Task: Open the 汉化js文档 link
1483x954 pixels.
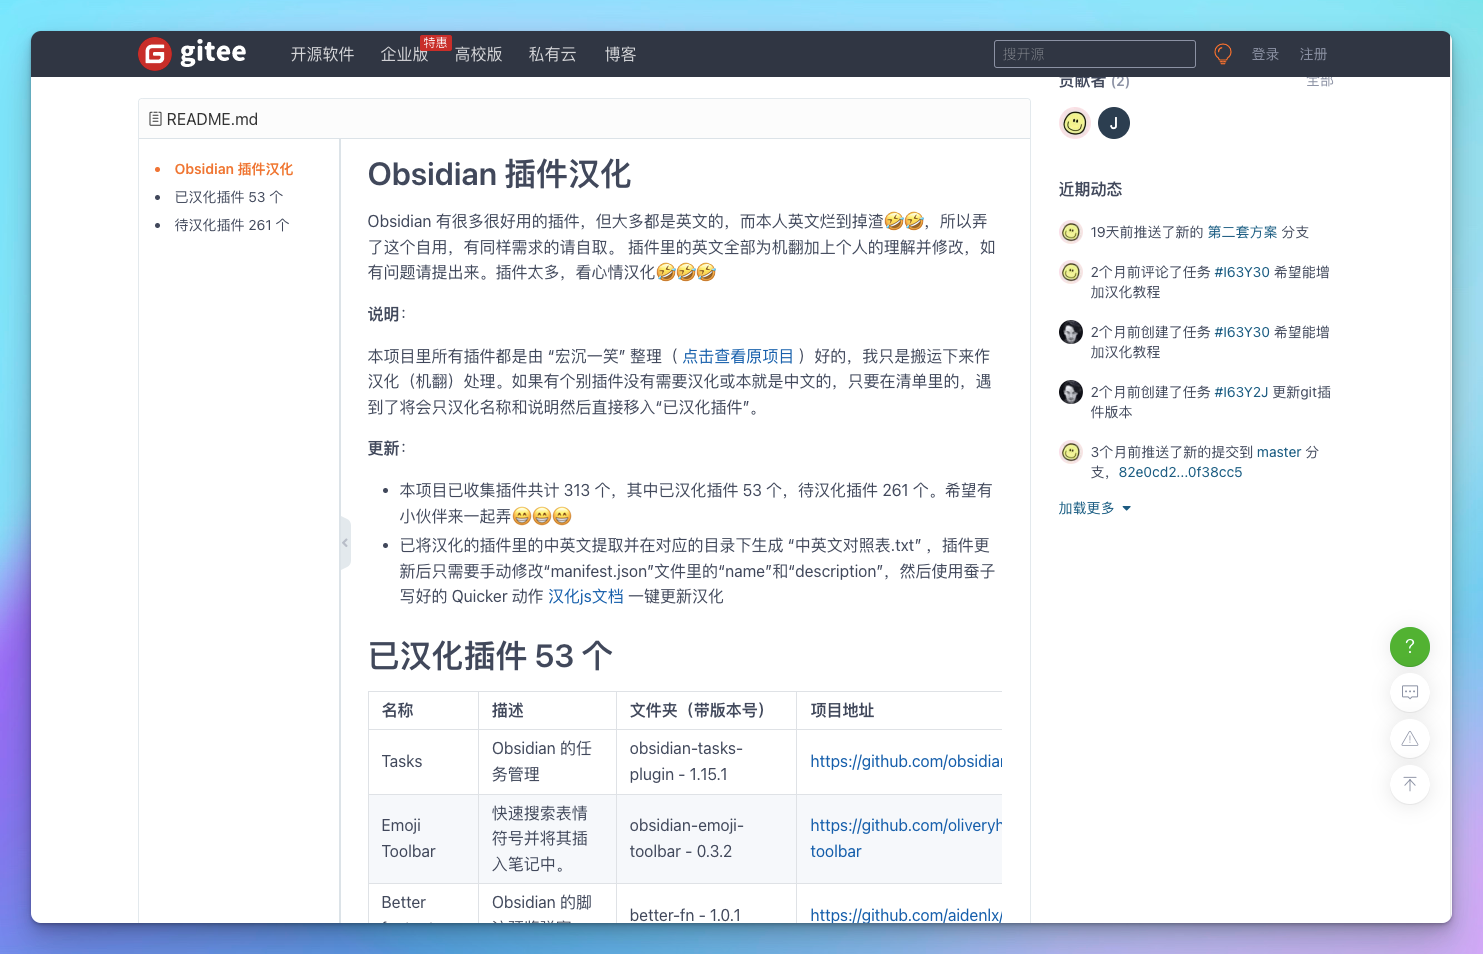Action: click(x=585, y=595)
